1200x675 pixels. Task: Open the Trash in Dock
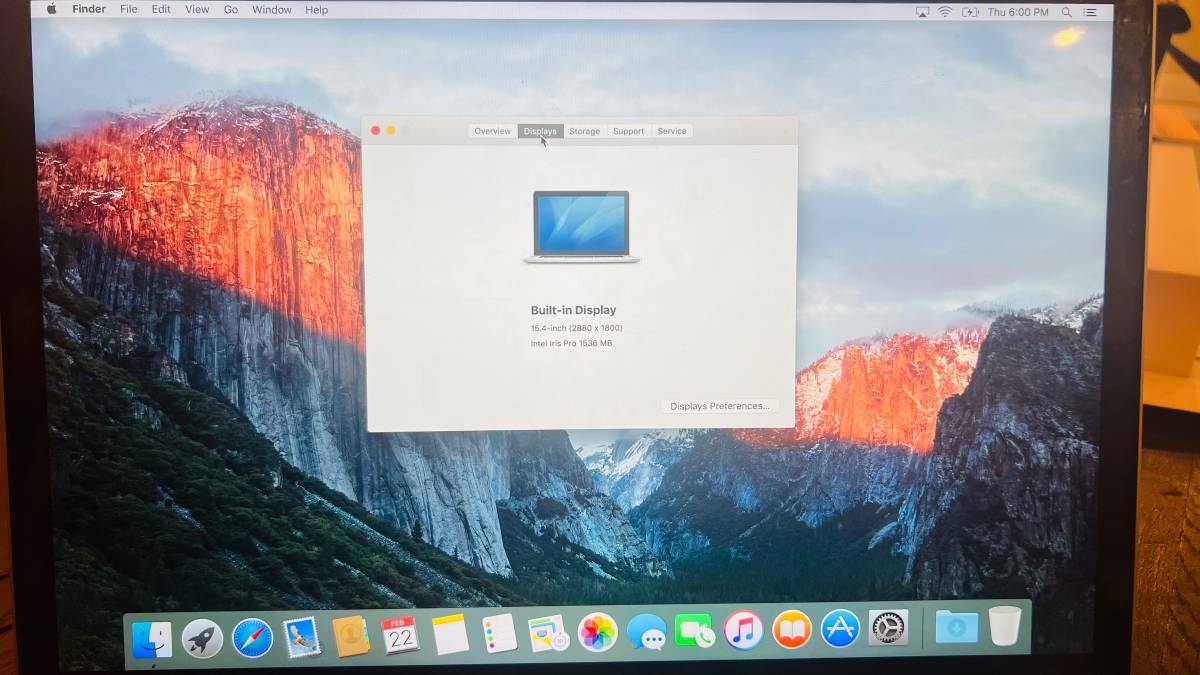[x=1005, y=625]
